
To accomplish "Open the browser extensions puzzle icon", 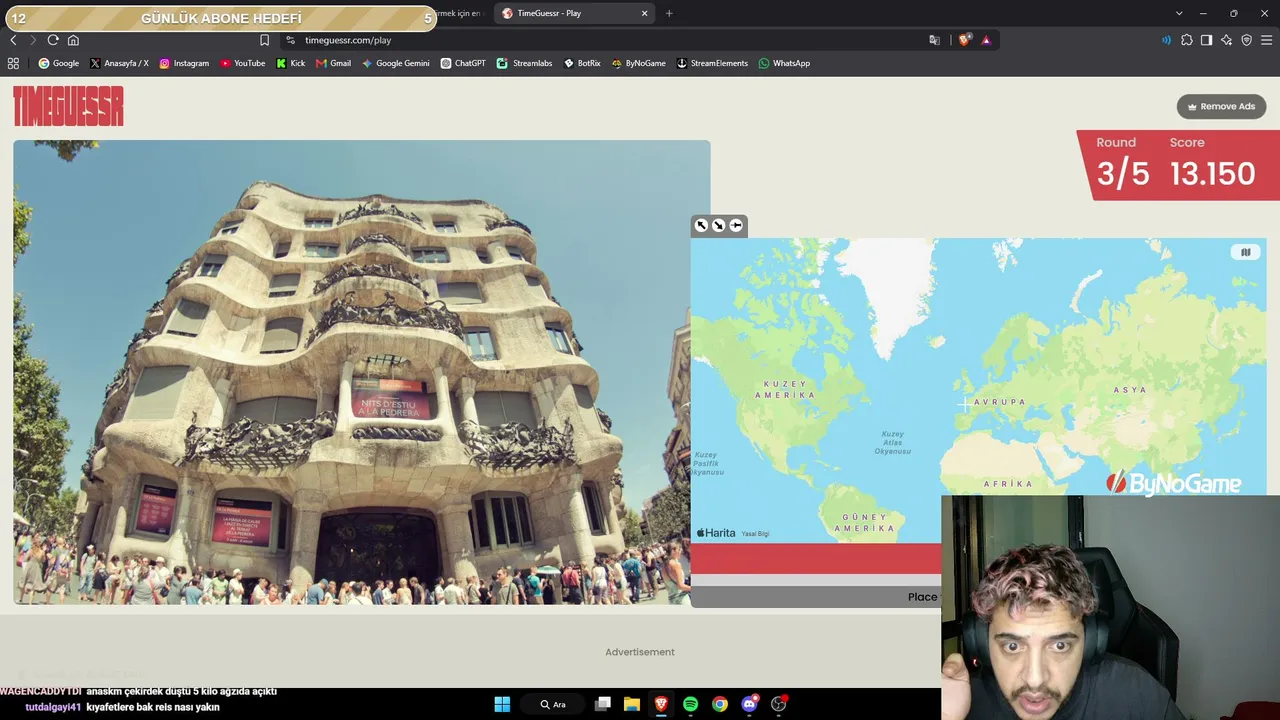I will click(1187, 40).
